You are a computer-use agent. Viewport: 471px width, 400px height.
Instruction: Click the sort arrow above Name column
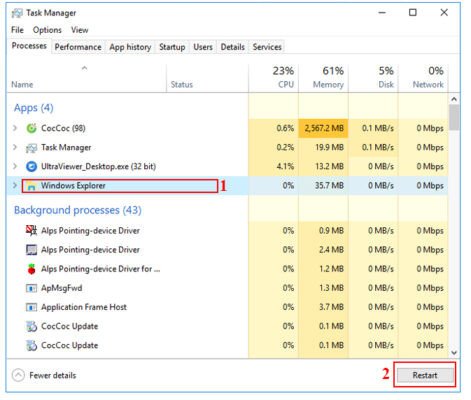click(x=85, y=68)
